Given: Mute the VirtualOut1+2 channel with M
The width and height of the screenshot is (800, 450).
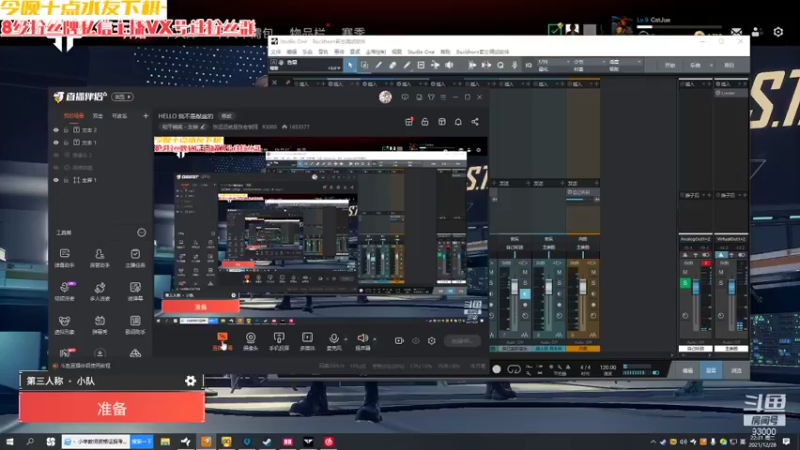Looking at the screenshot, I should 721,272.
